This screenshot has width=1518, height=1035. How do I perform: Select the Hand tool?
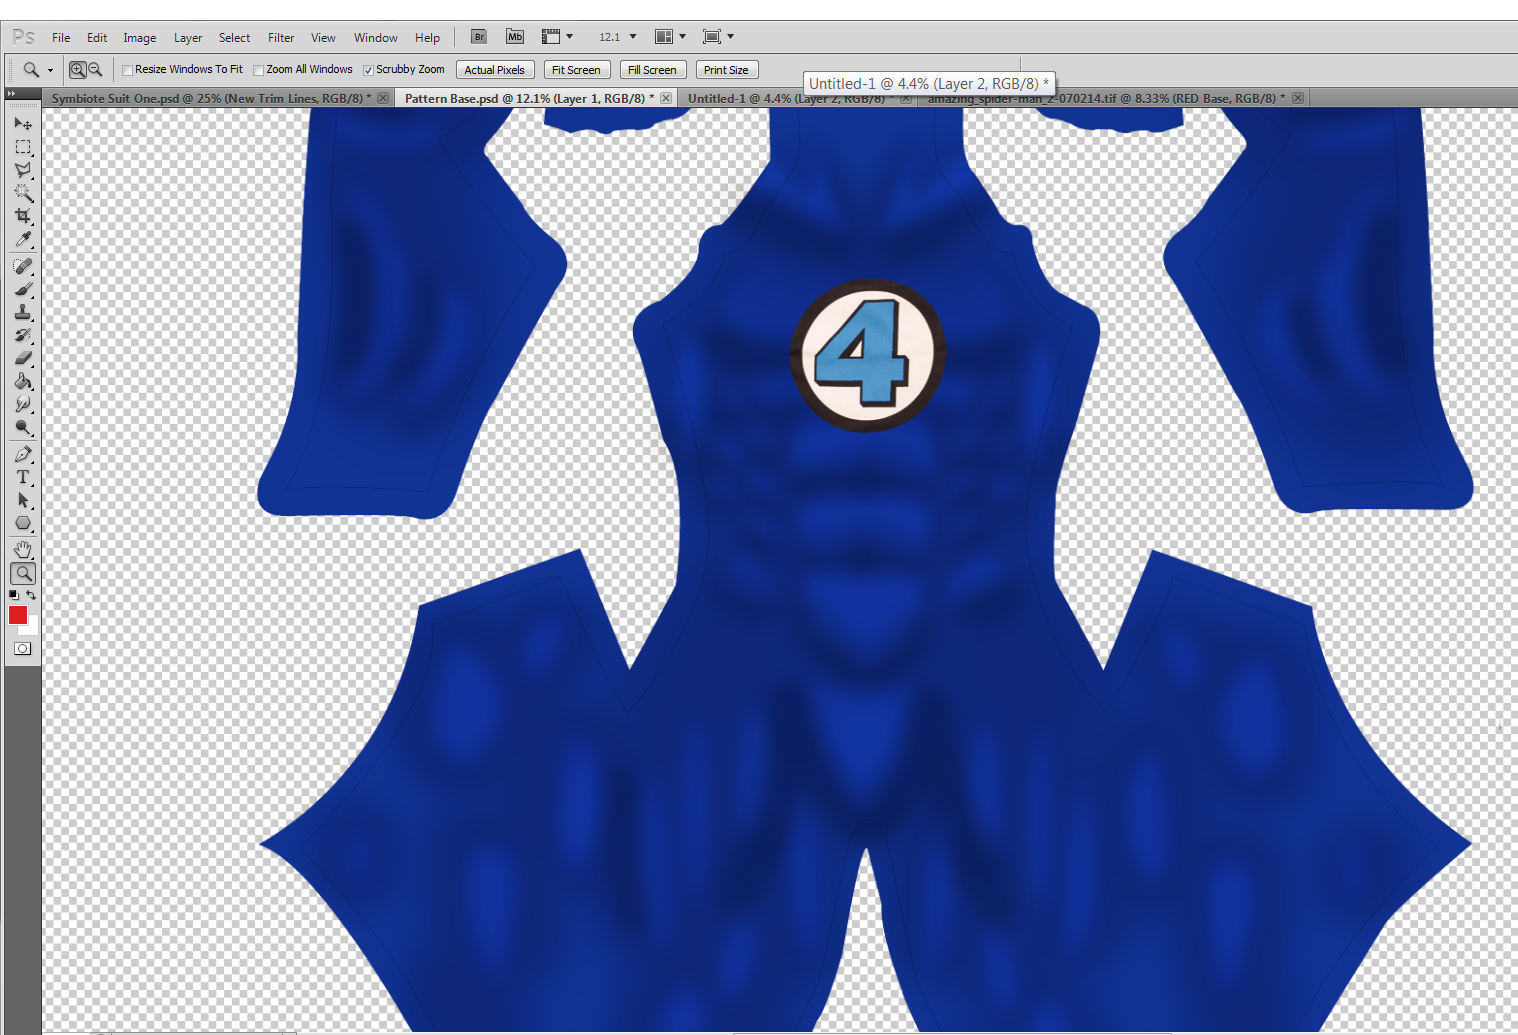[x=23, y=550]
